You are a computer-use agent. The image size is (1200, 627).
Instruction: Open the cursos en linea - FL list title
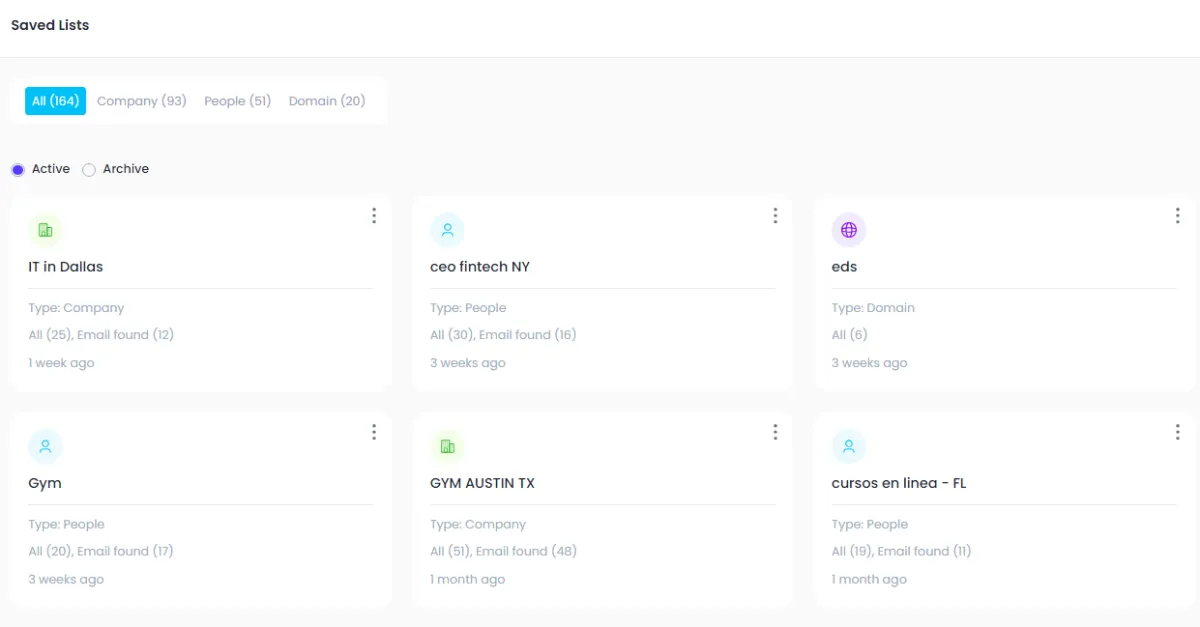899,483
